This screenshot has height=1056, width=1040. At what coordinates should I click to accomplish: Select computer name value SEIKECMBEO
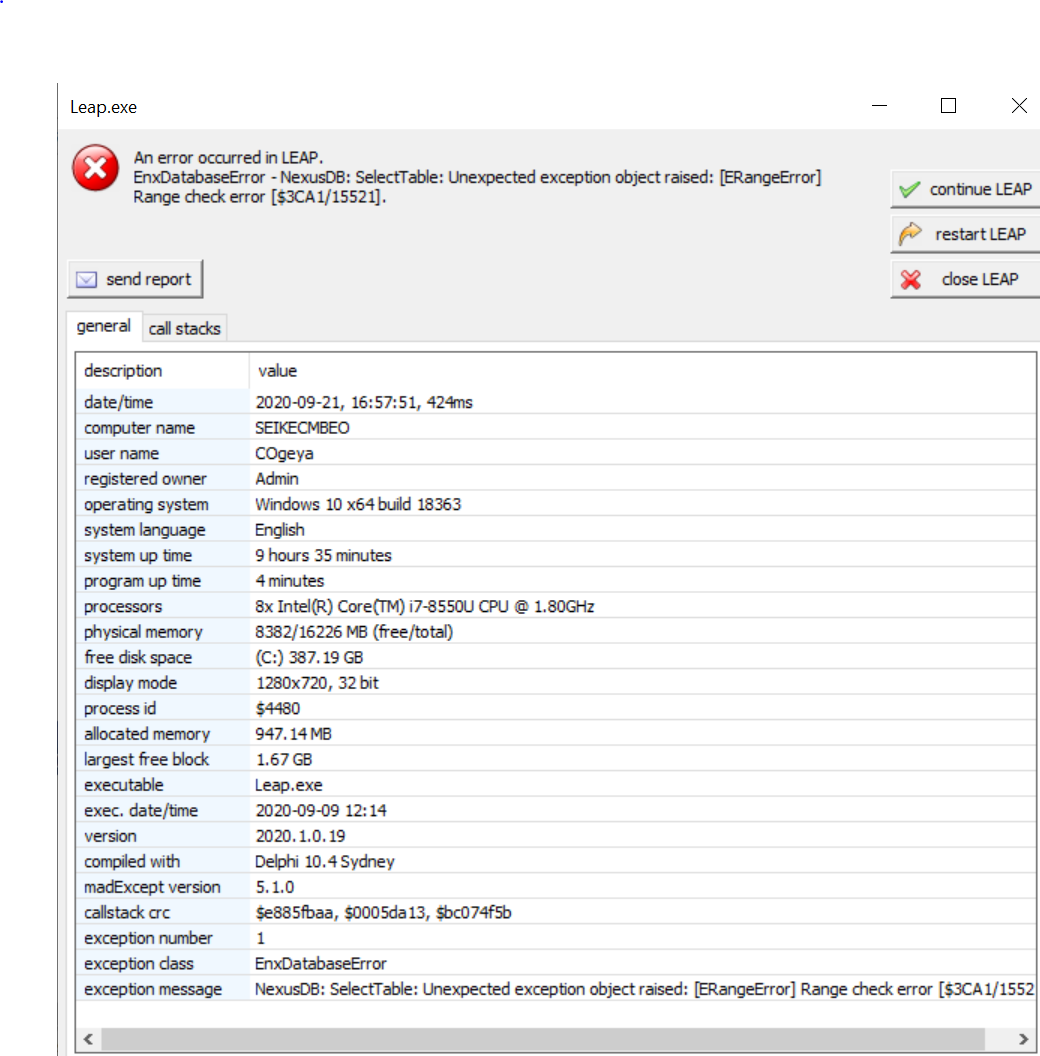tap(302, 428)
